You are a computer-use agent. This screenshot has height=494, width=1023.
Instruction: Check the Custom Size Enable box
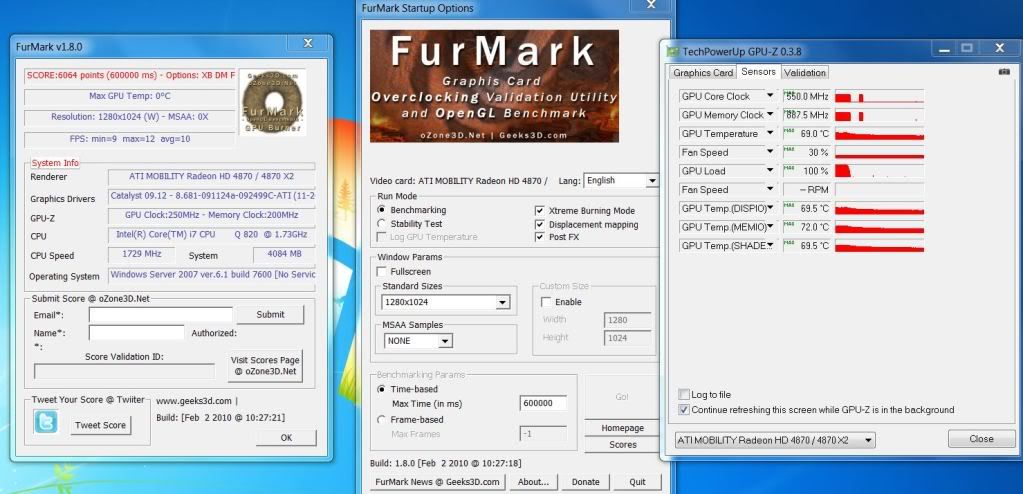[x=546, y=302]
